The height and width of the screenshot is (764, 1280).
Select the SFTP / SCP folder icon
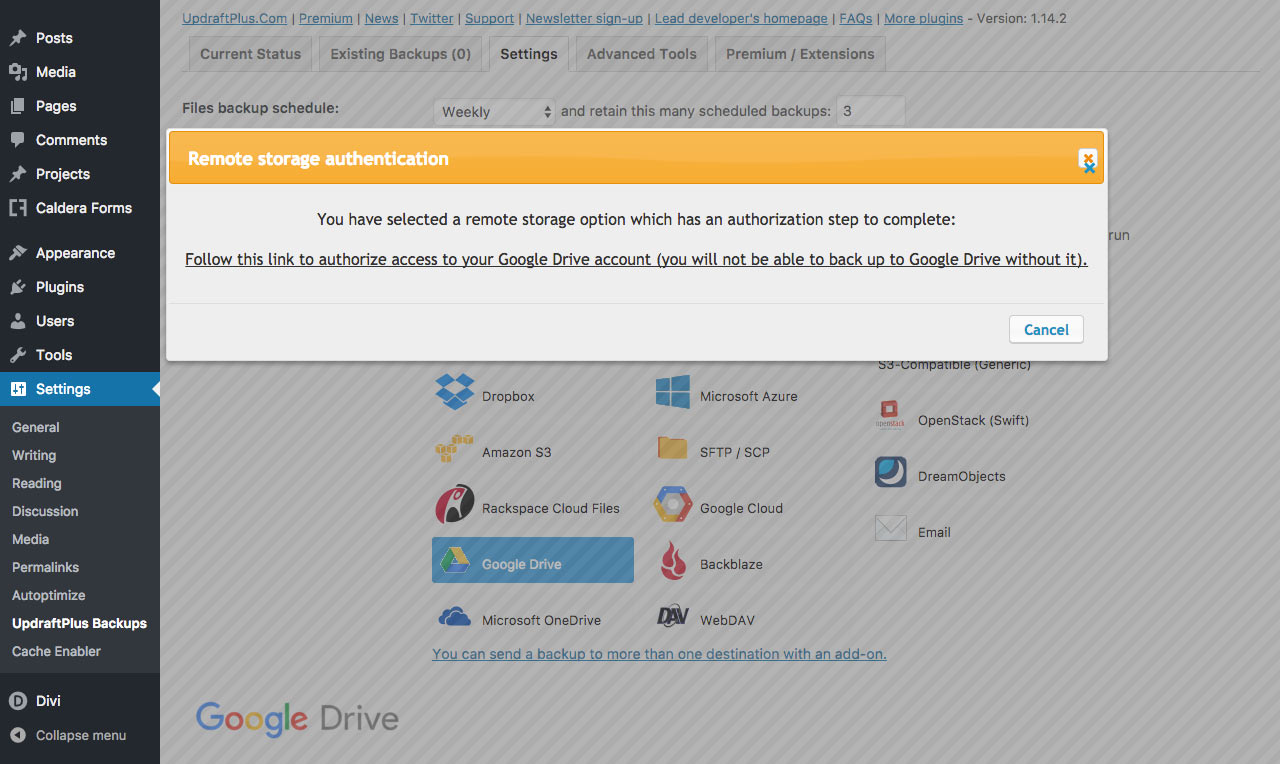click(x=673, y=447)
